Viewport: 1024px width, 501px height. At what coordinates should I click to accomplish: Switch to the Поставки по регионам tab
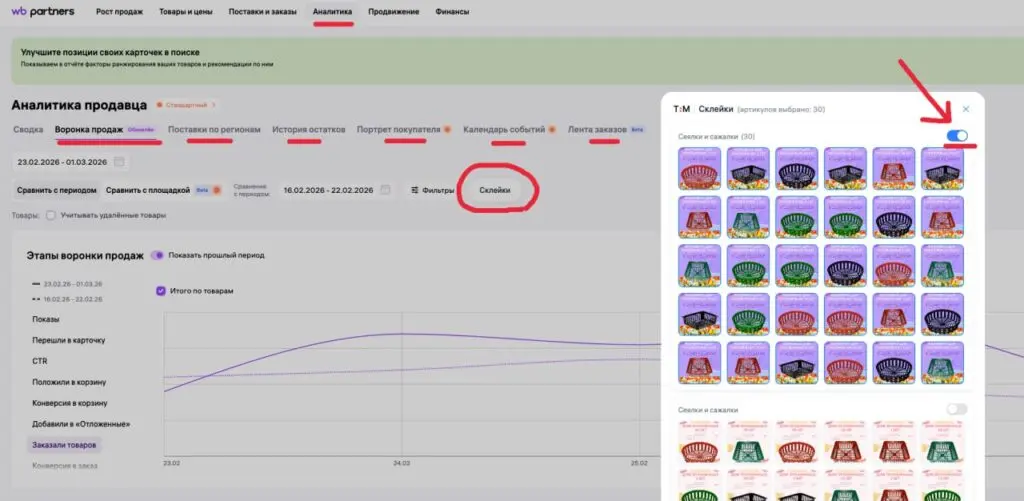pyautogui.click(x=214, y=129)
